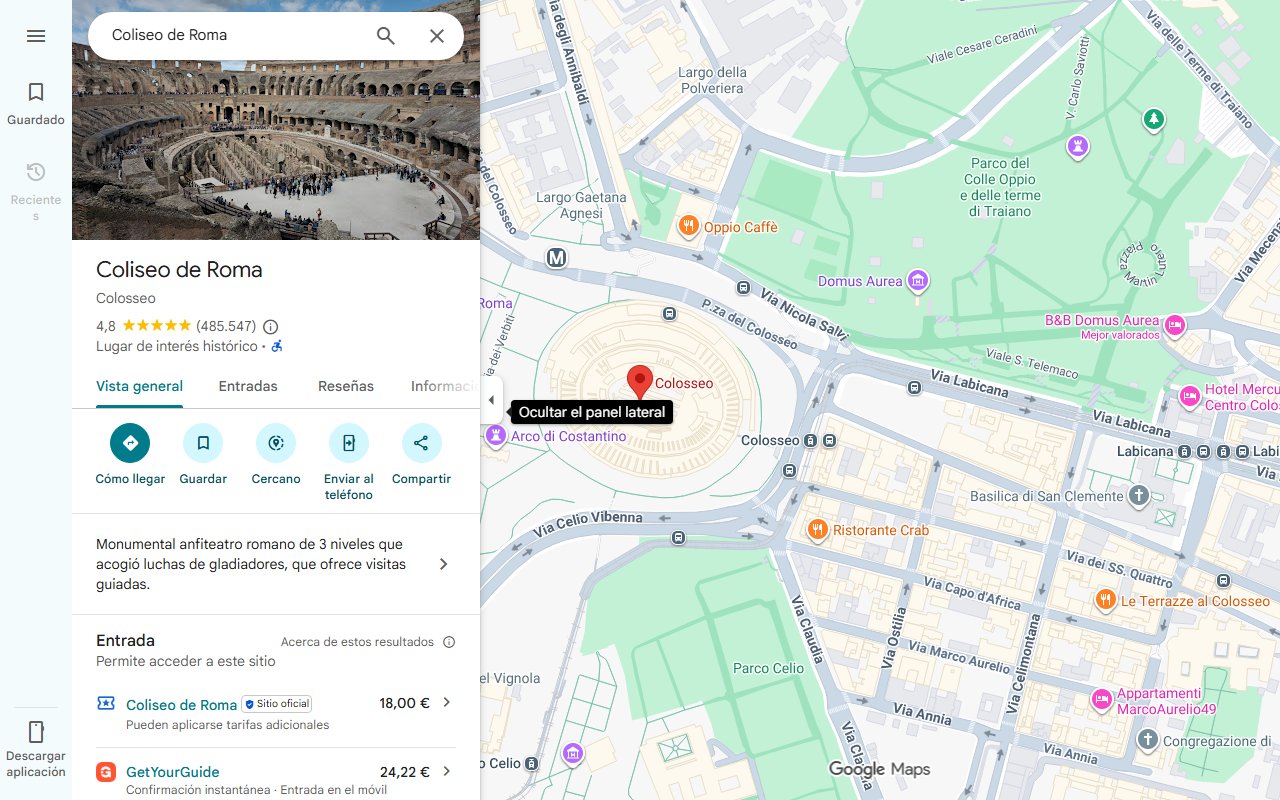Expand the 18,00 € official ticket option

[x=447, y=702]
